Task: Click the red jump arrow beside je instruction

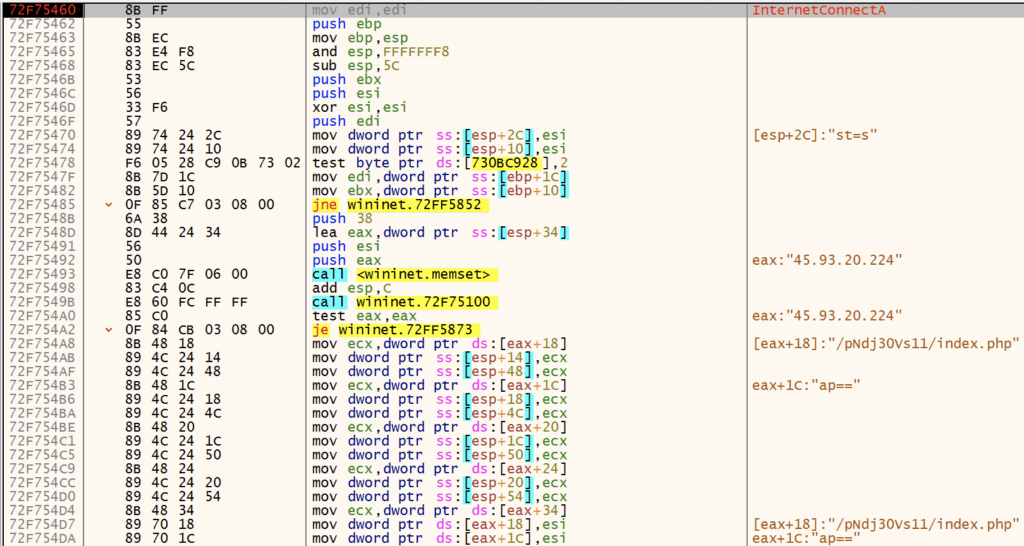Action: pos(108,329)
